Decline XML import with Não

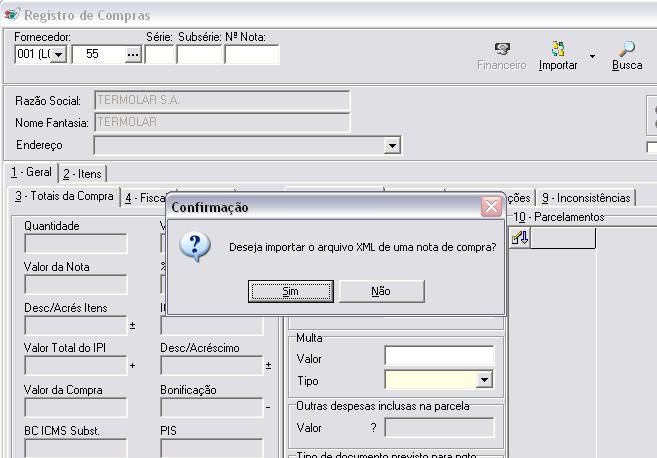381,291
